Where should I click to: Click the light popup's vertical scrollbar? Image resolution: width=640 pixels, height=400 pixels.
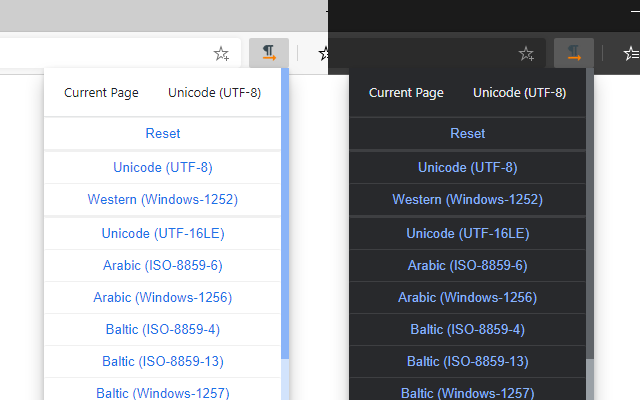286,200
